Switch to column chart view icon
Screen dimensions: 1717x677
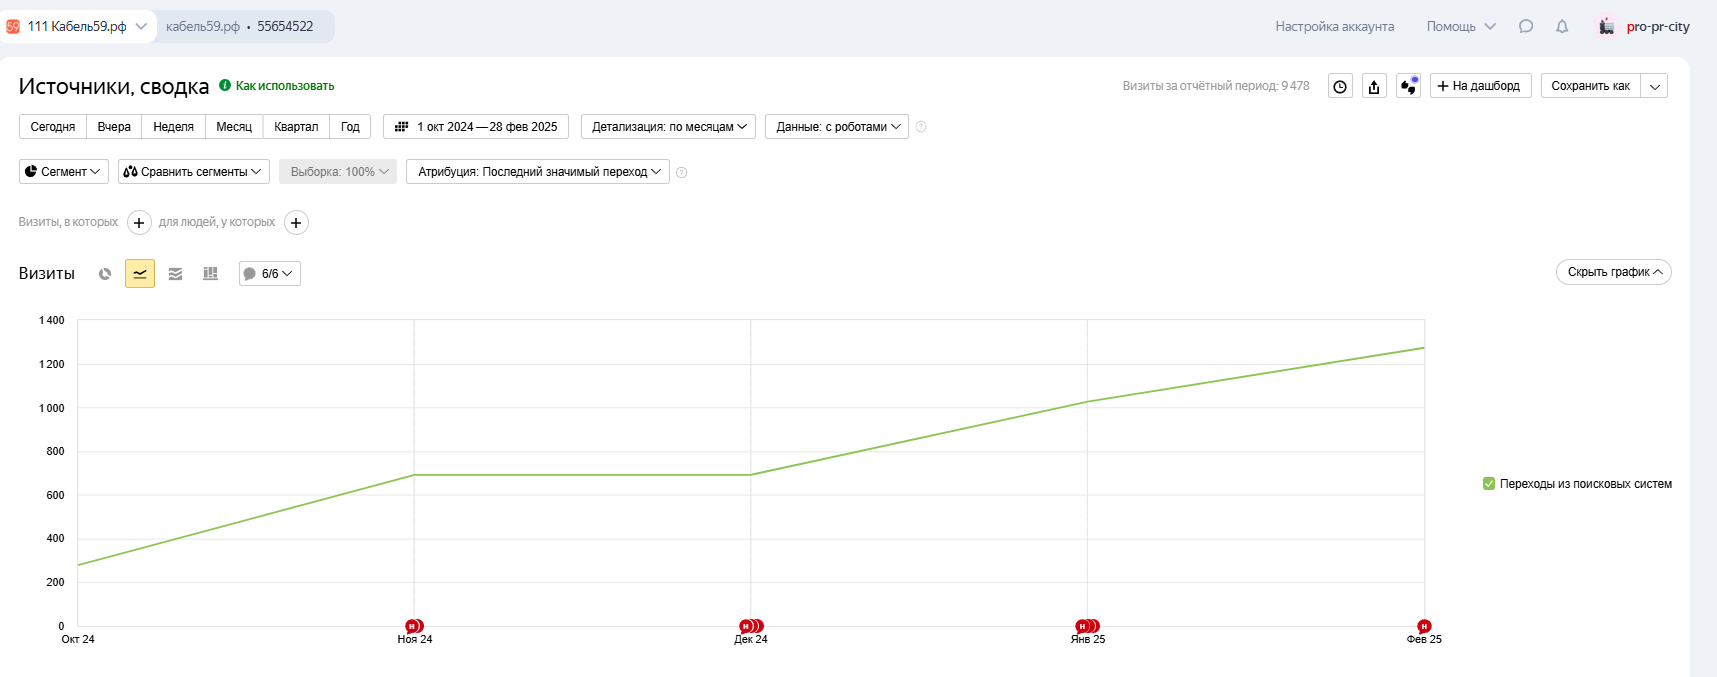(210, 274)
